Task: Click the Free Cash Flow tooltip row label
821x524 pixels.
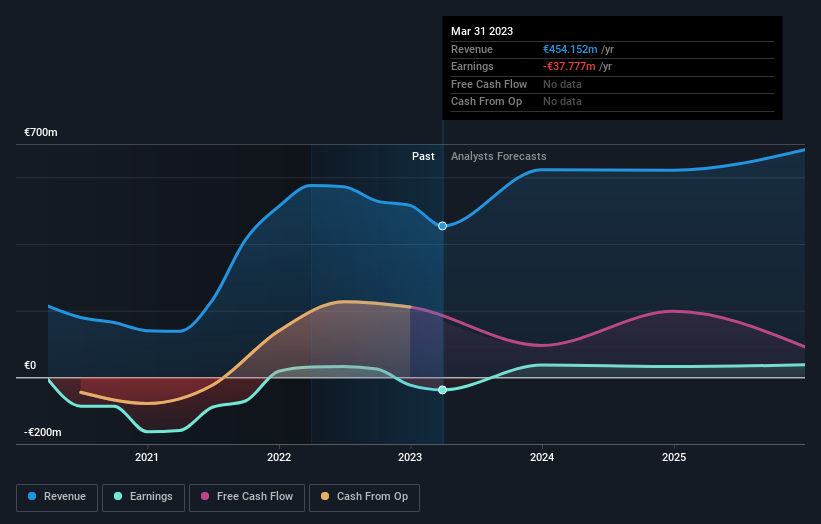Action: coord(489,84)
